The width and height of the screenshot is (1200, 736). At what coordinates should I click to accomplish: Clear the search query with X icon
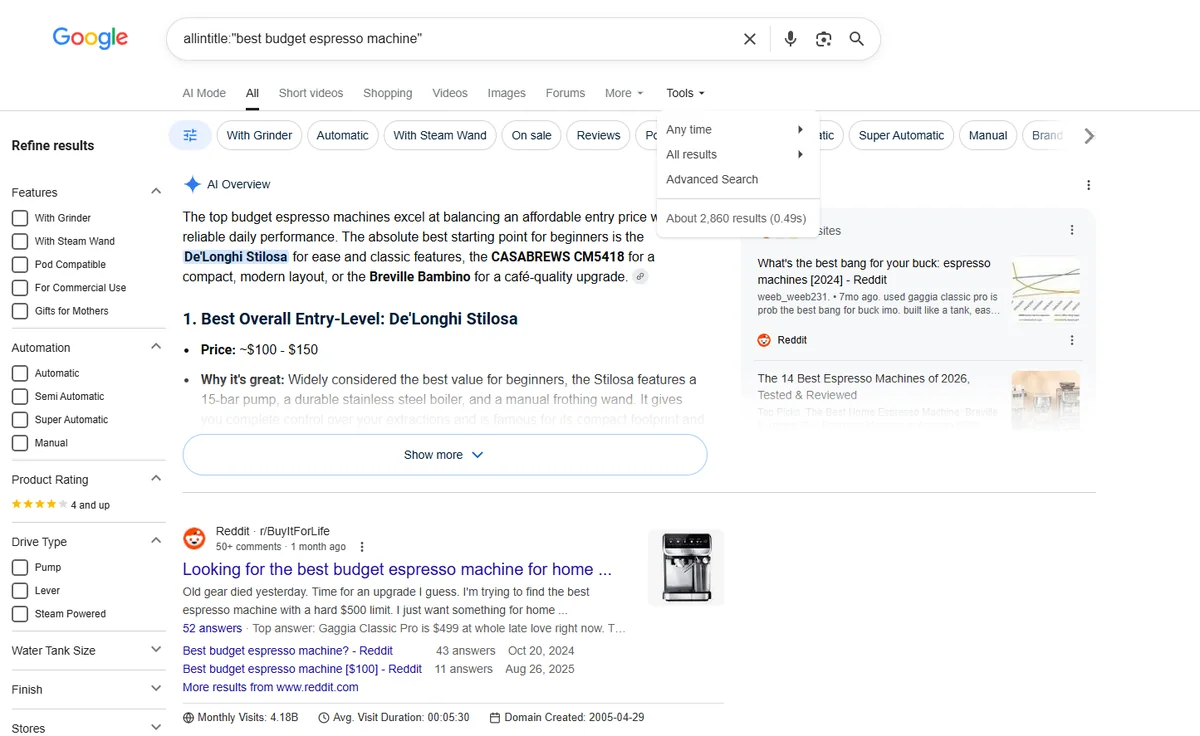click(750, 39)
